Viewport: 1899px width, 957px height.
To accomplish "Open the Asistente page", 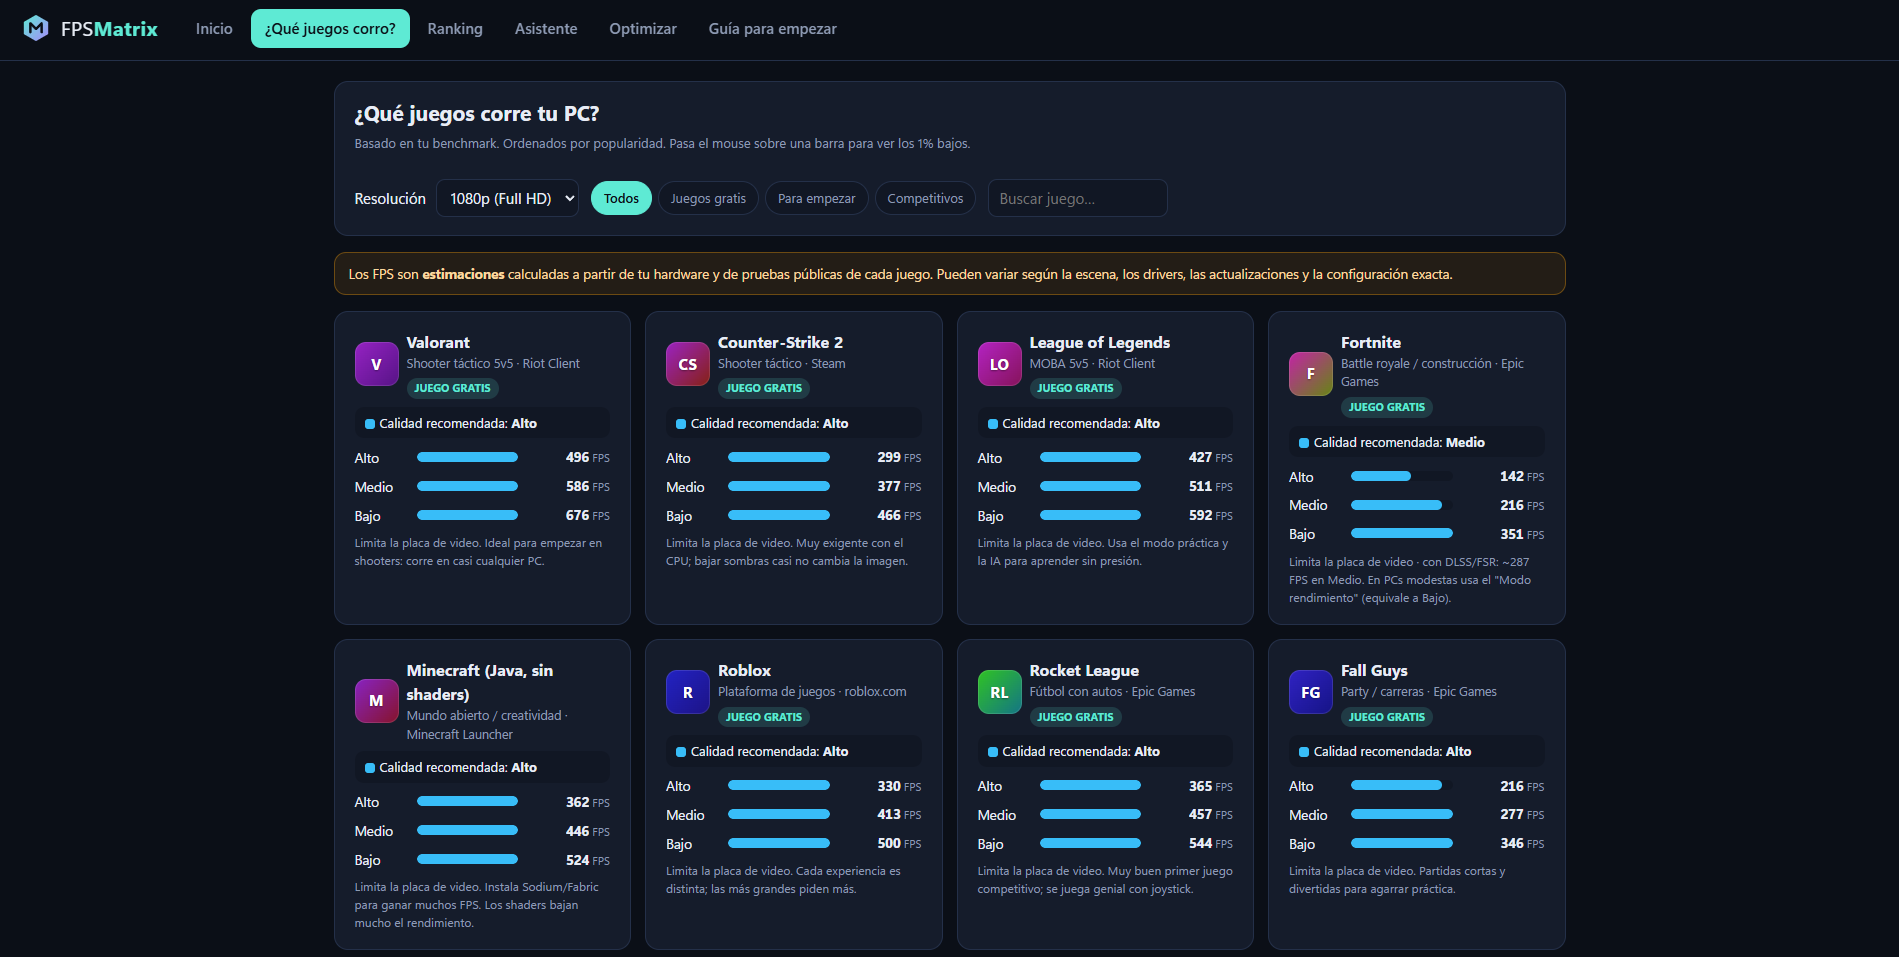I will pyautogui.click(x=546, y=29).
